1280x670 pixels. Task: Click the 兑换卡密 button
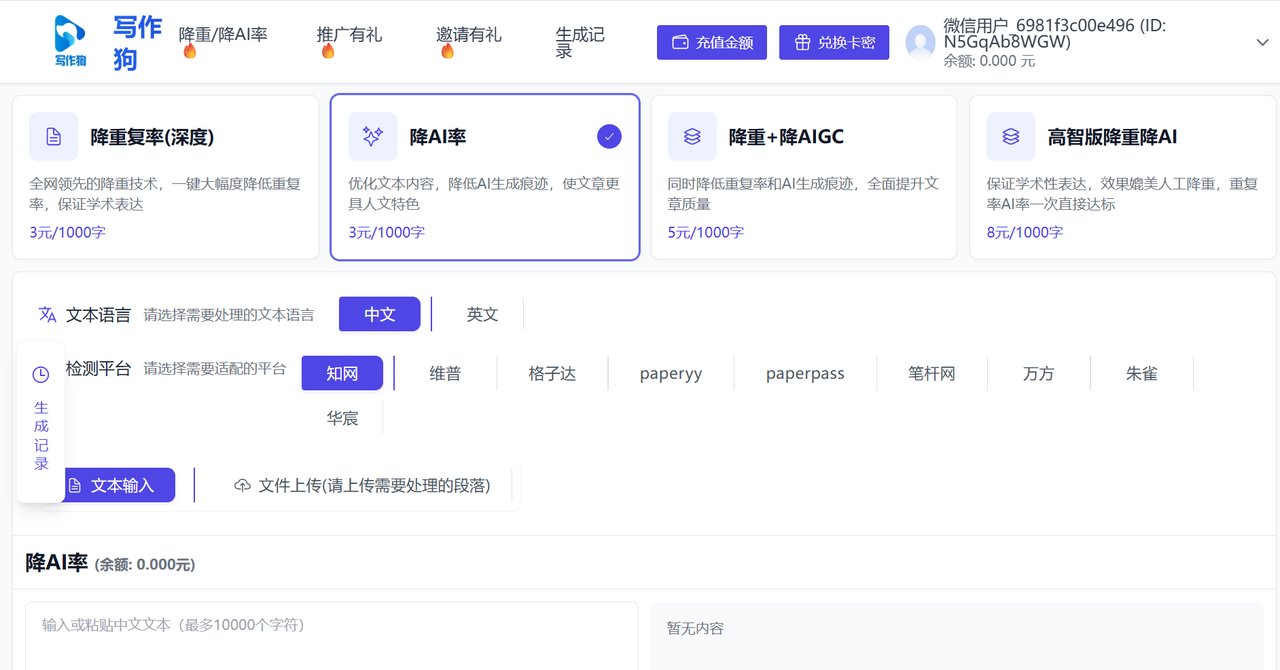pyautogui.click(x=834, y=42)
